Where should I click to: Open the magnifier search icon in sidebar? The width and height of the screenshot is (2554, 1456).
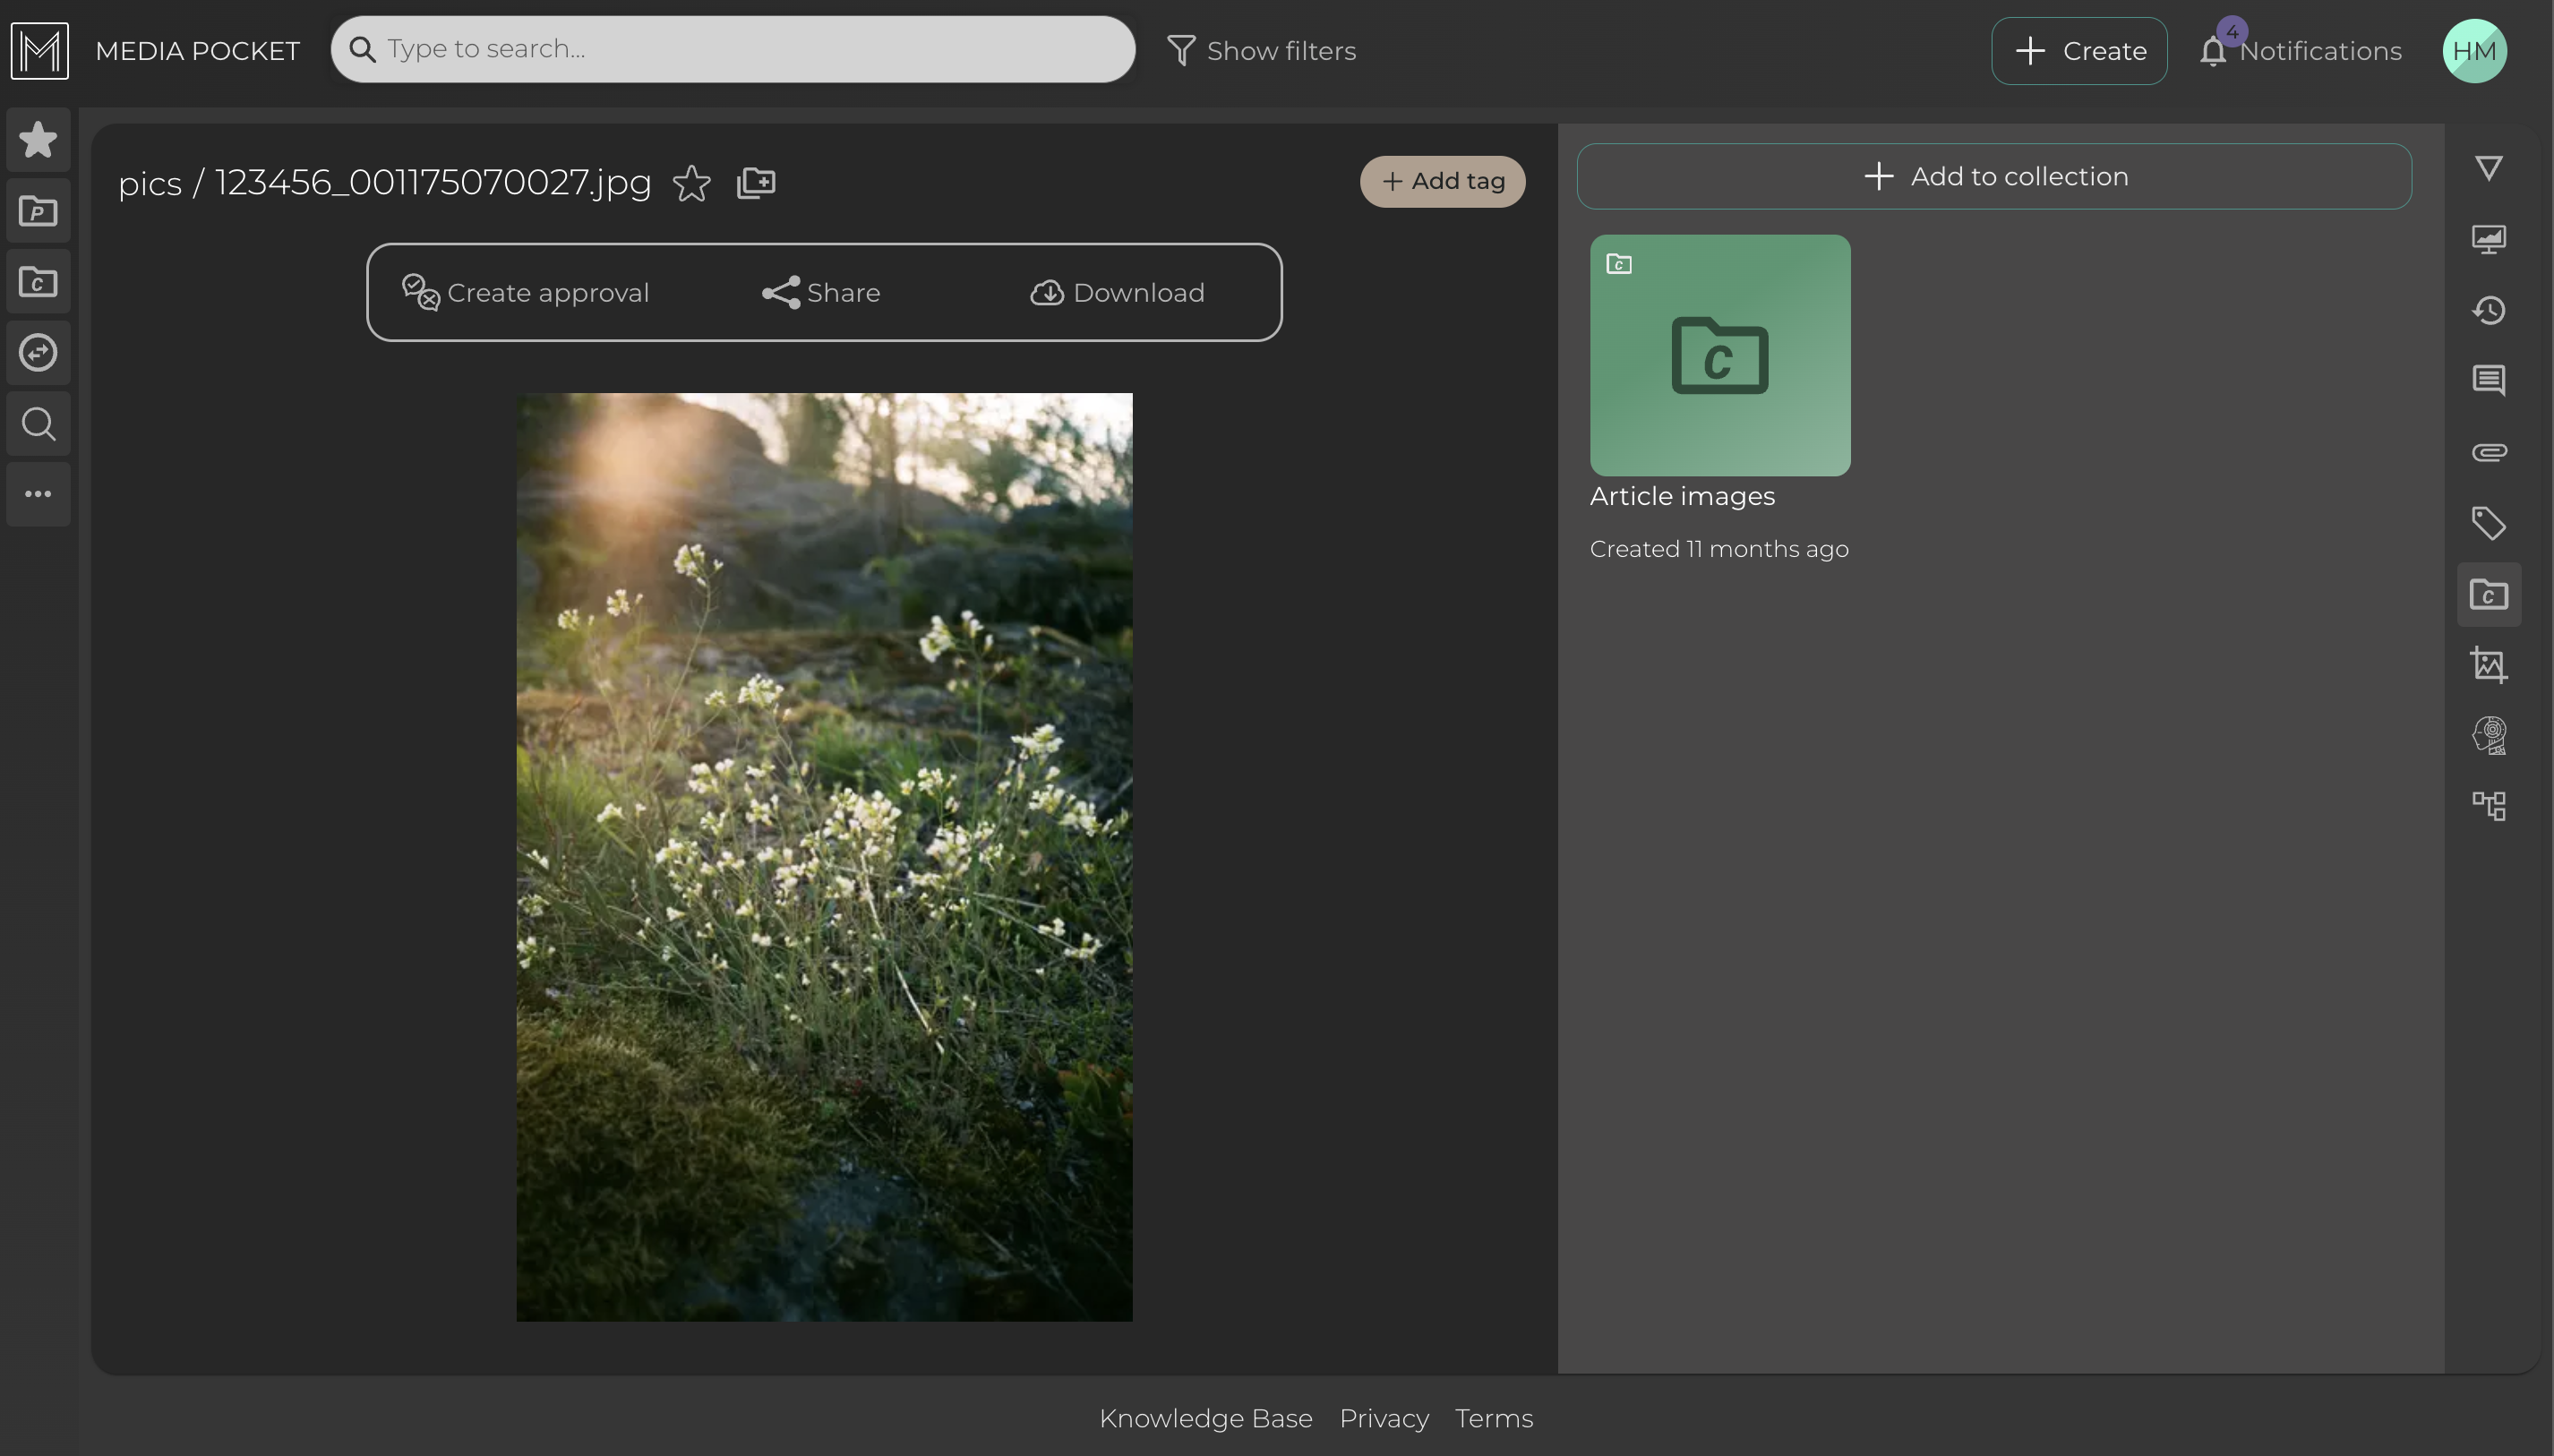(38, 424)
